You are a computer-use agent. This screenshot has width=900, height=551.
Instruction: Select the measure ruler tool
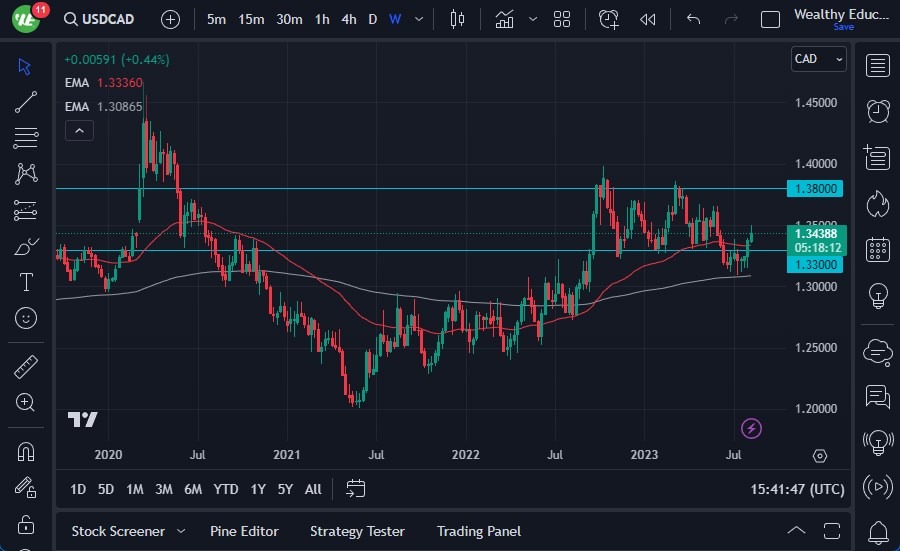pyautogui.click(x=26, y=367)
